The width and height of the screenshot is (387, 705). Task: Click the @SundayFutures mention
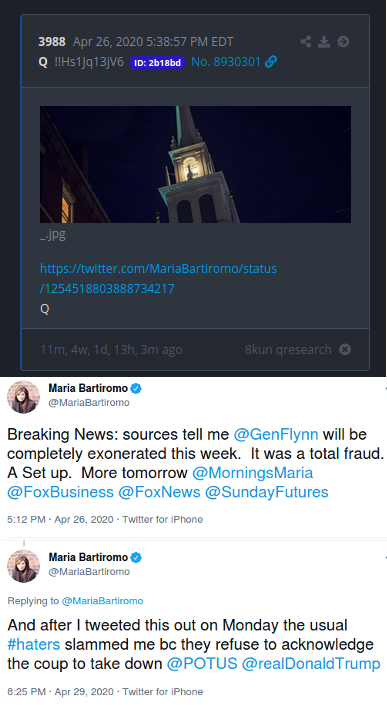pos(267,492)
